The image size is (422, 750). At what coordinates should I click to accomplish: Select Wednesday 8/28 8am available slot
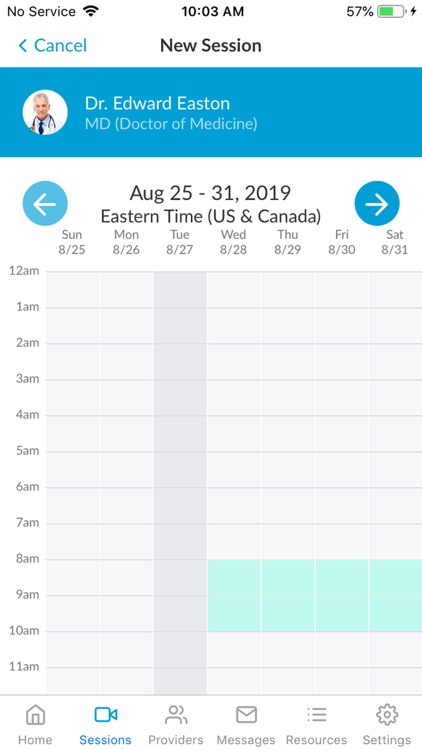click(234, 577)
